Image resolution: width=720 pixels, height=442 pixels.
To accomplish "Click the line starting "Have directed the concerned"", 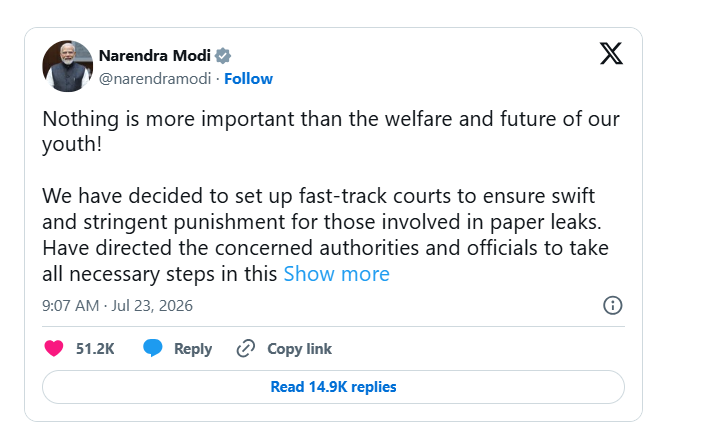I will click(x=326, y=248).
